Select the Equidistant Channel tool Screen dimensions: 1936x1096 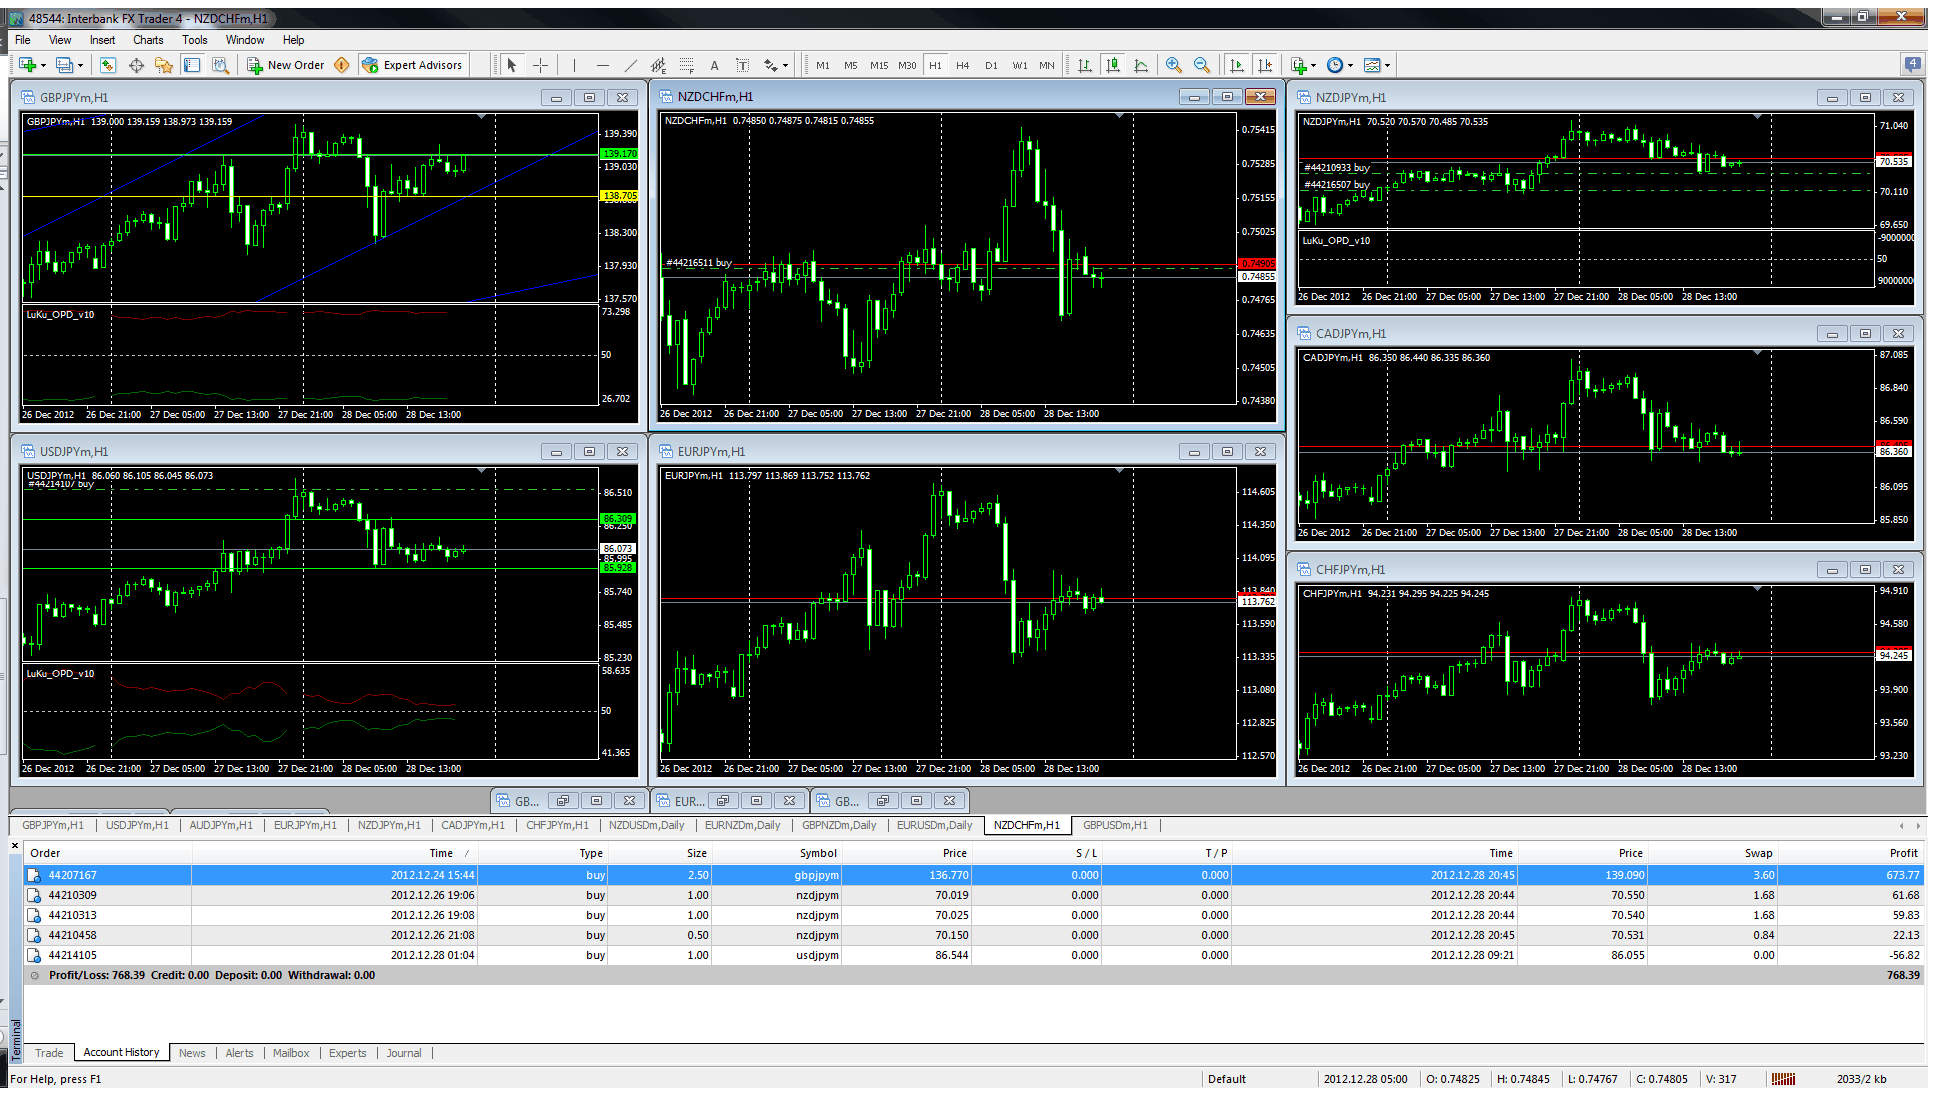[658, 65]
